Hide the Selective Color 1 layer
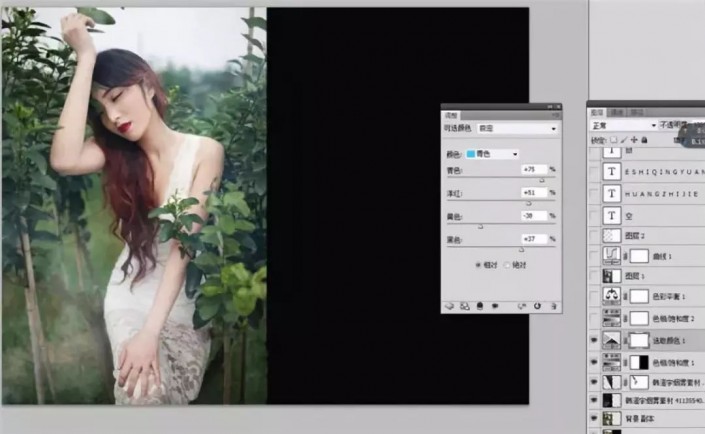The image size is (705, 434). 595,341
